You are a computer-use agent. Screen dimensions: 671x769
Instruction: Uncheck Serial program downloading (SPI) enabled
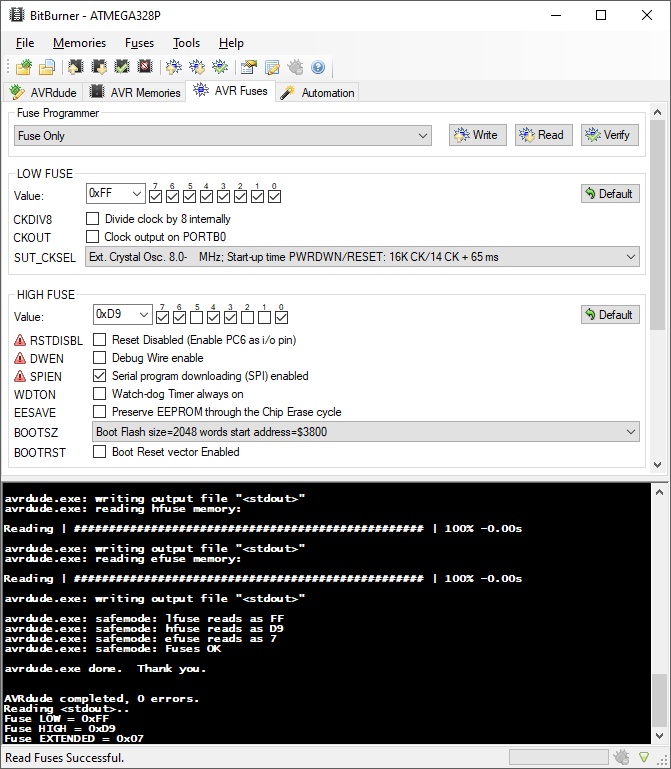click(99, 376)
